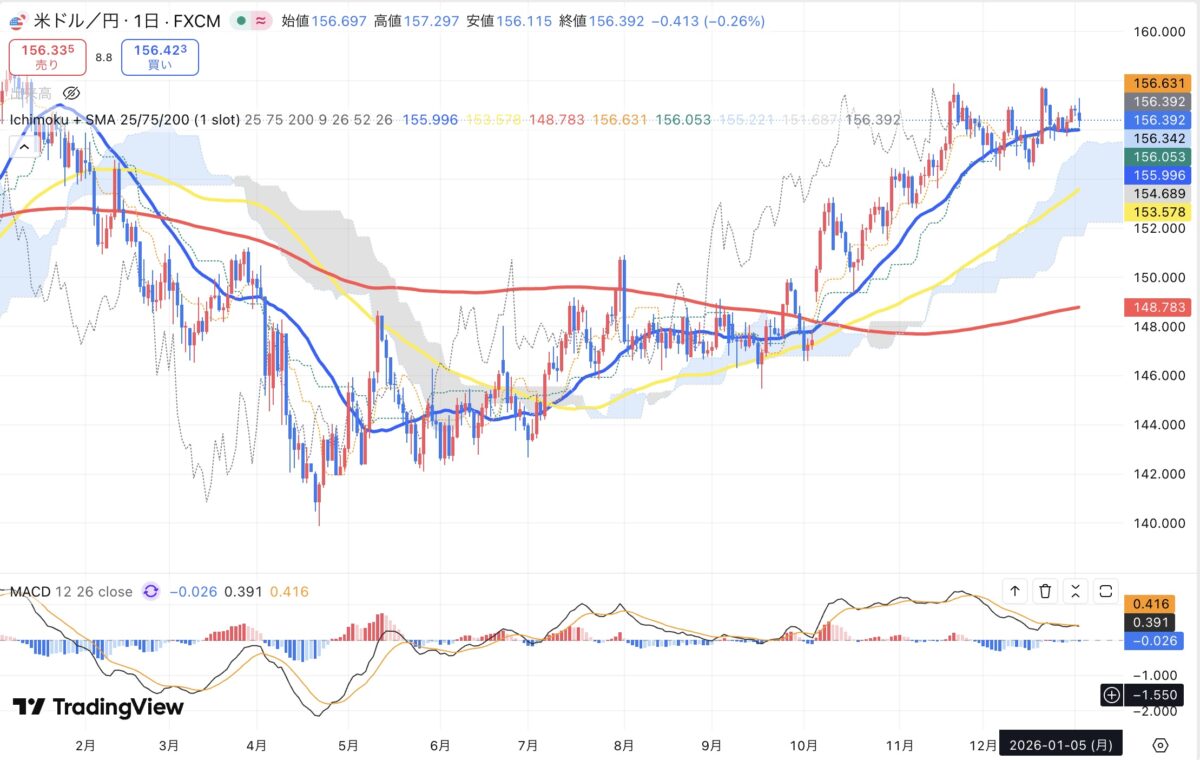The image size is (1200, 760).
Task: Collapse the MACD pane
Action: [1075, 592]
